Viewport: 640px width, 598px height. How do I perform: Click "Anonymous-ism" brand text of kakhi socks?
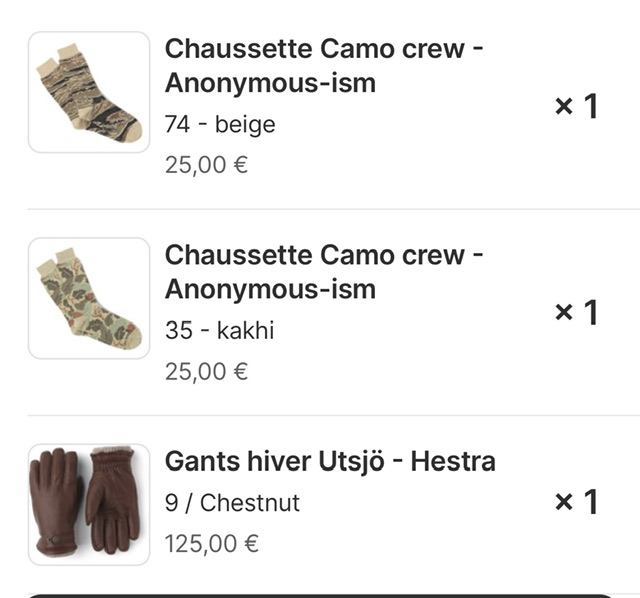pos(270,290)
